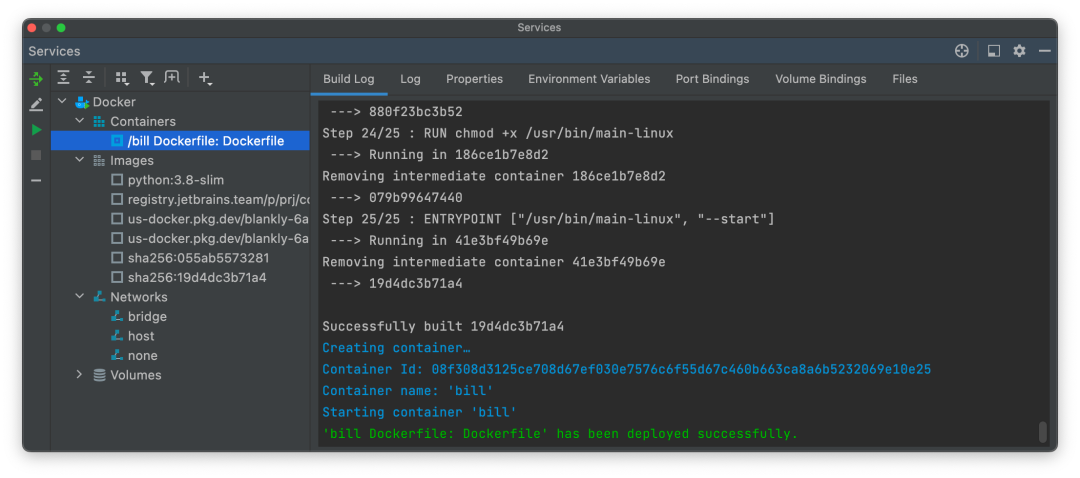Open the Port Bindings tab
The height and width of the screenshot is (478, 1080).
coord(712,79)
